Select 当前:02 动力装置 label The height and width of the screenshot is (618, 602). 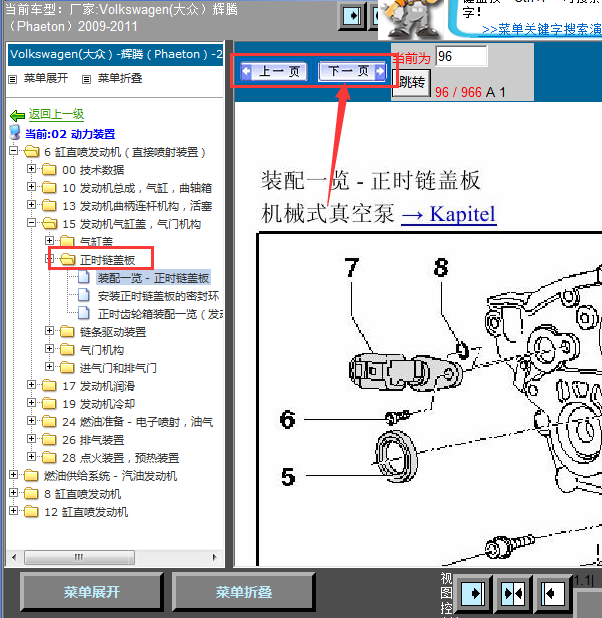(x=70, y=134)
